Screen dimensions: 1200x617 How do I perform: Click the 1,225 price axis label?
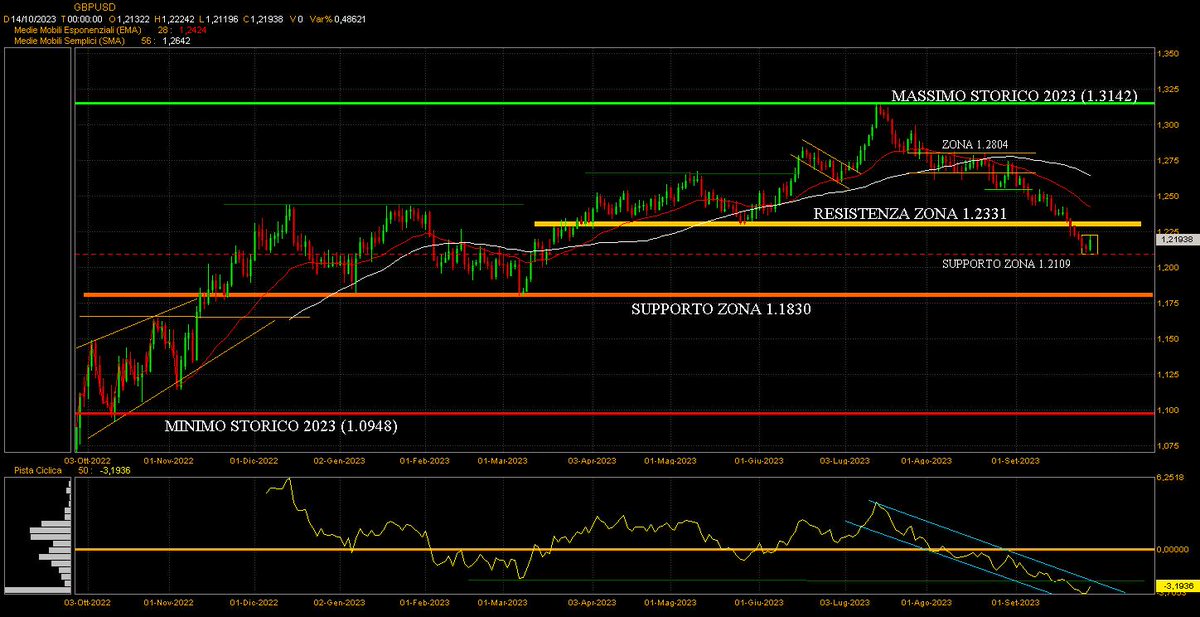click(x=1168, y=231)
